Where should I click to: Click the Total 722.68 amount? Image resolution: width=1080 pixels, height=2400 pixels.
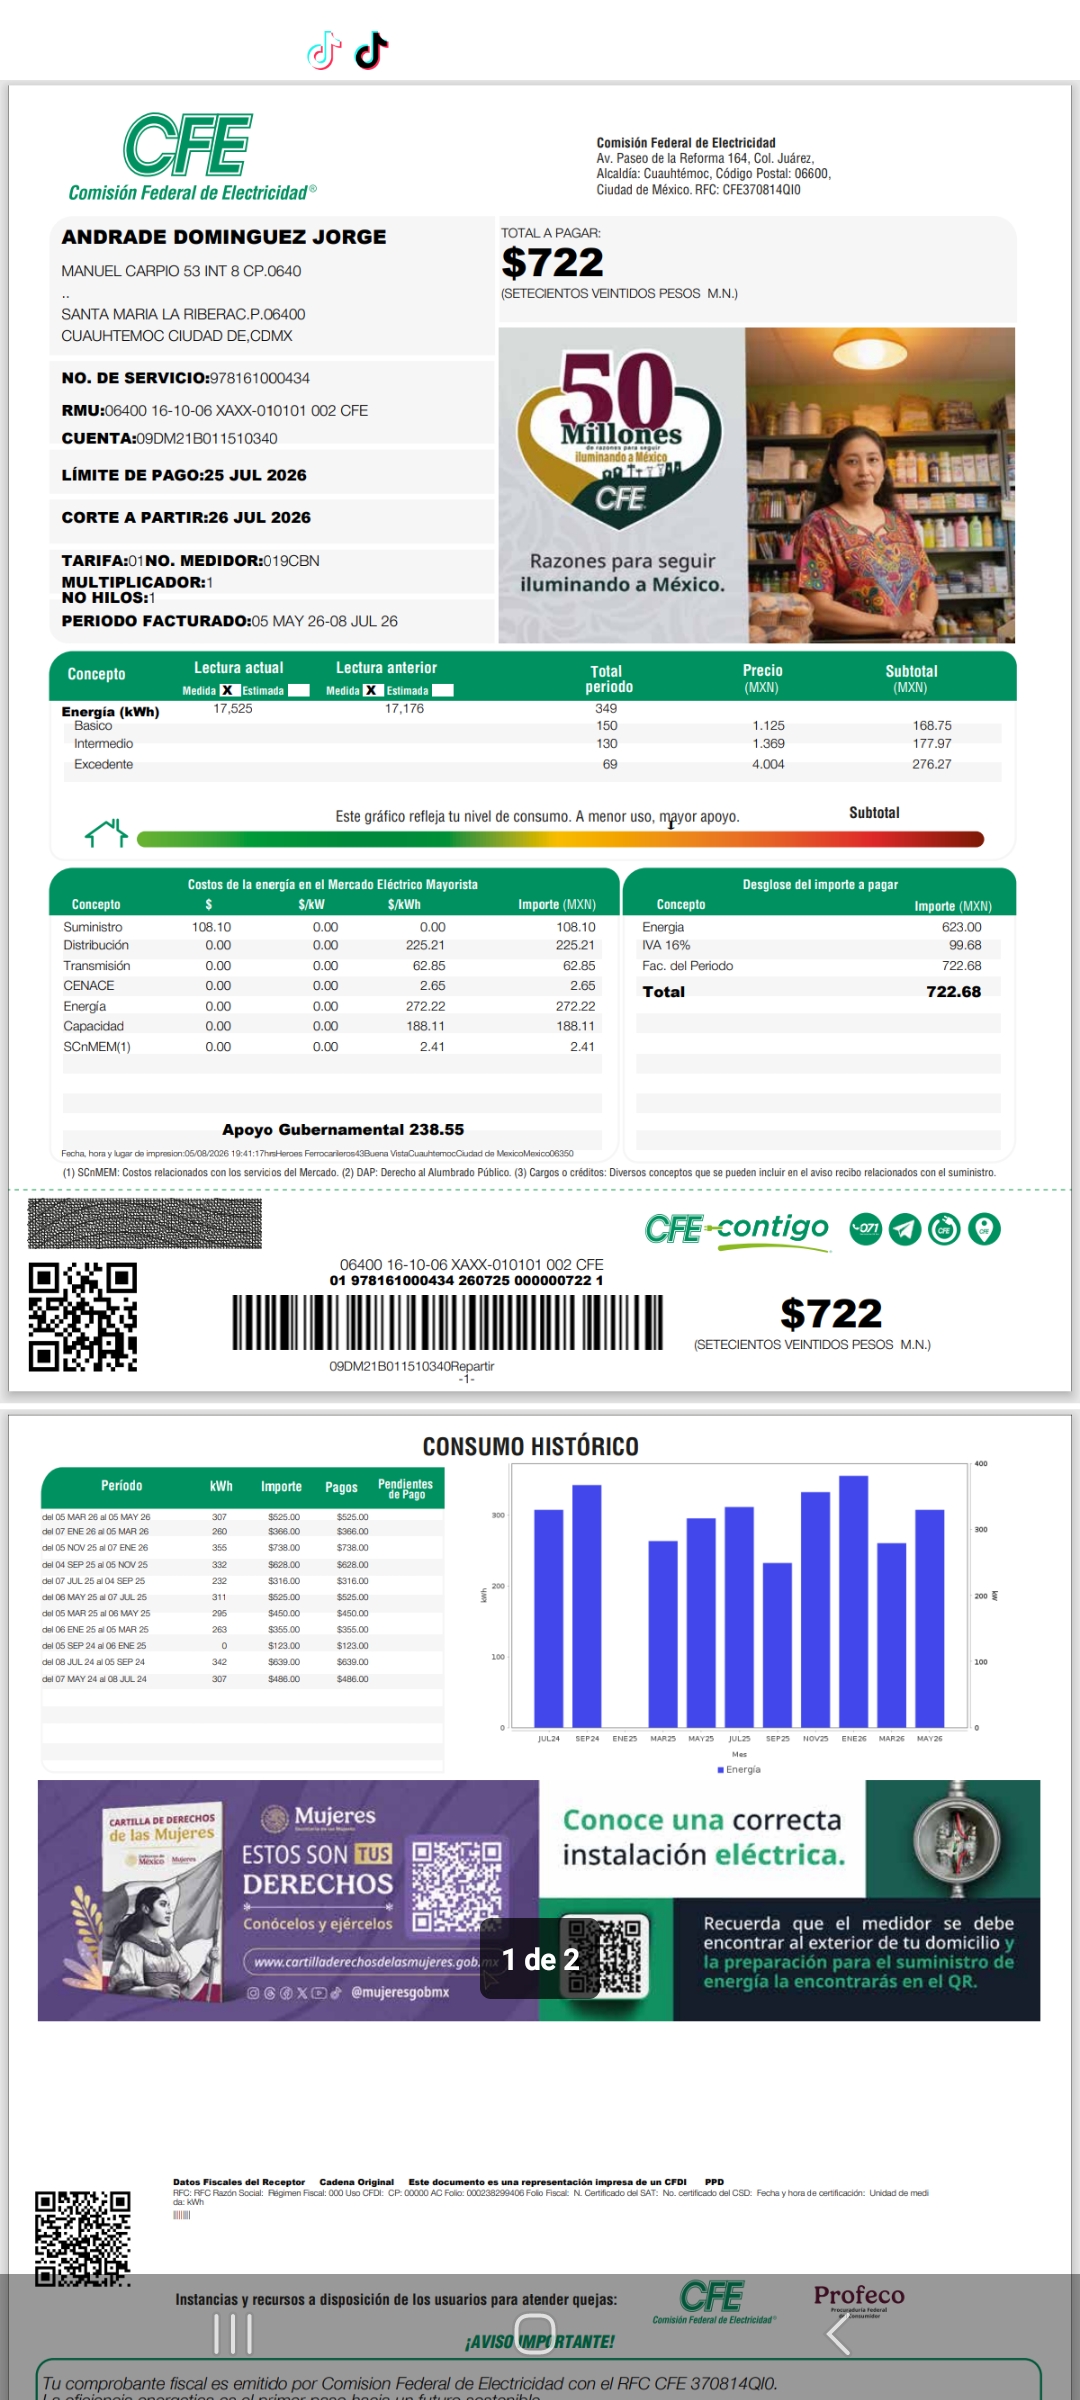(954, 992)
